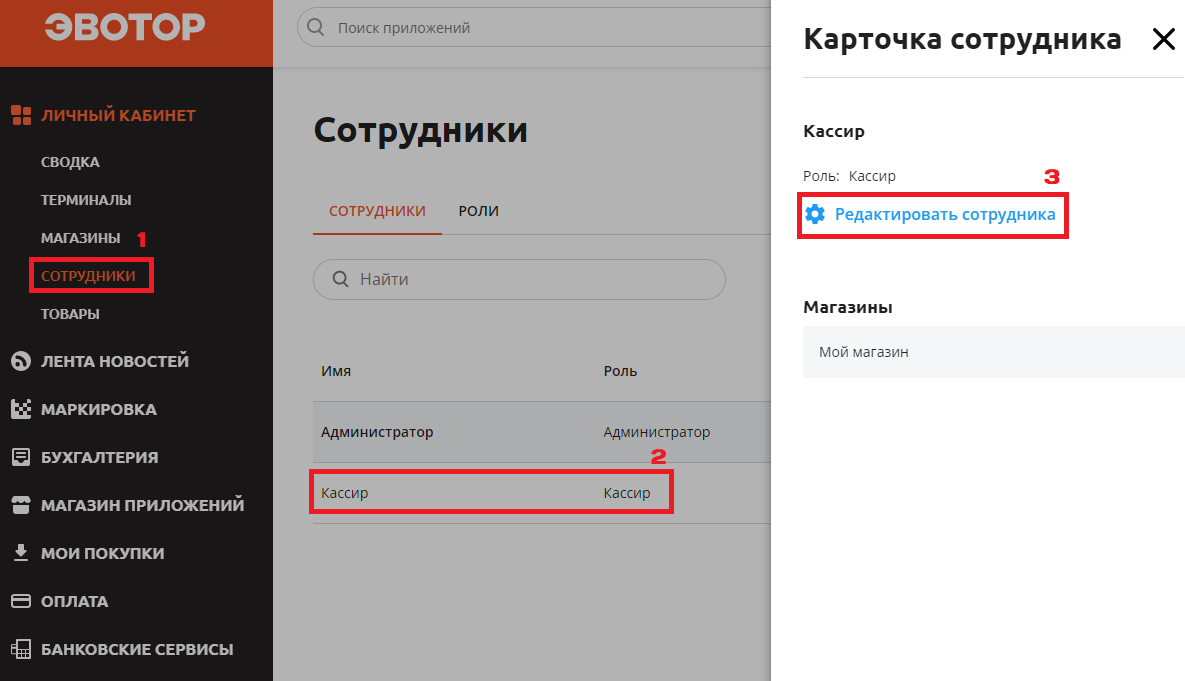Open Банковские сервисы via its bank icon
This screenshot has height=681, width=1185.
click(19, 648)
